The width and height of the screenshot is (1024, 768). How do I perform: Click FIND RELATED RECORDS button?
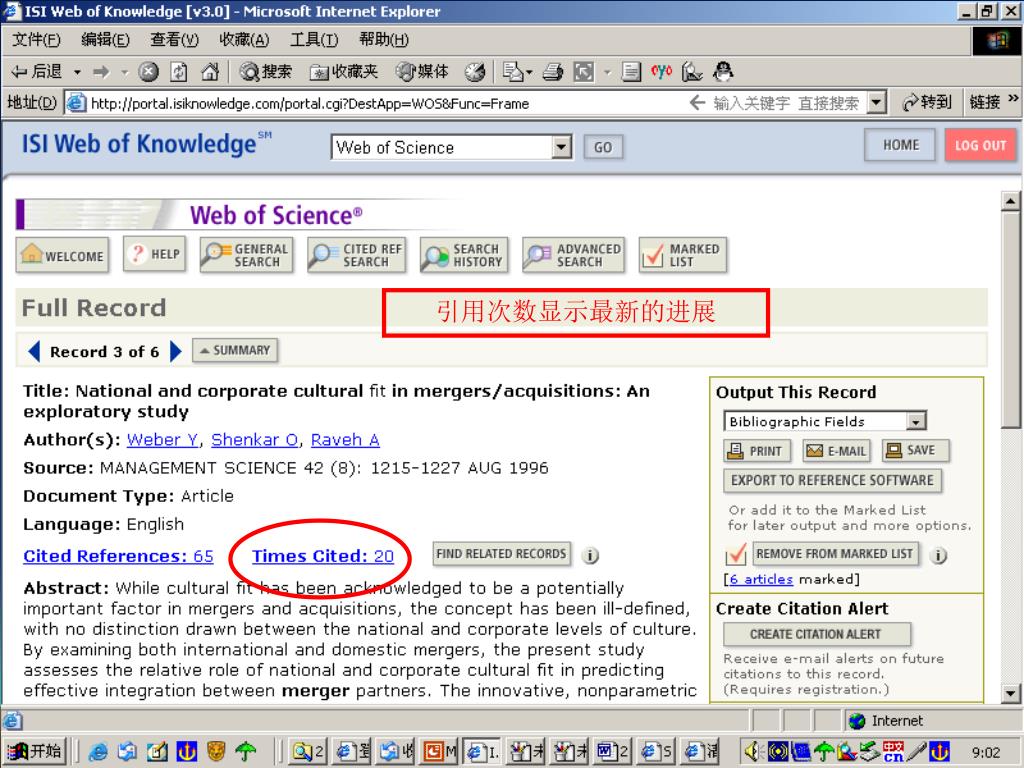click(x=502, y=554)
